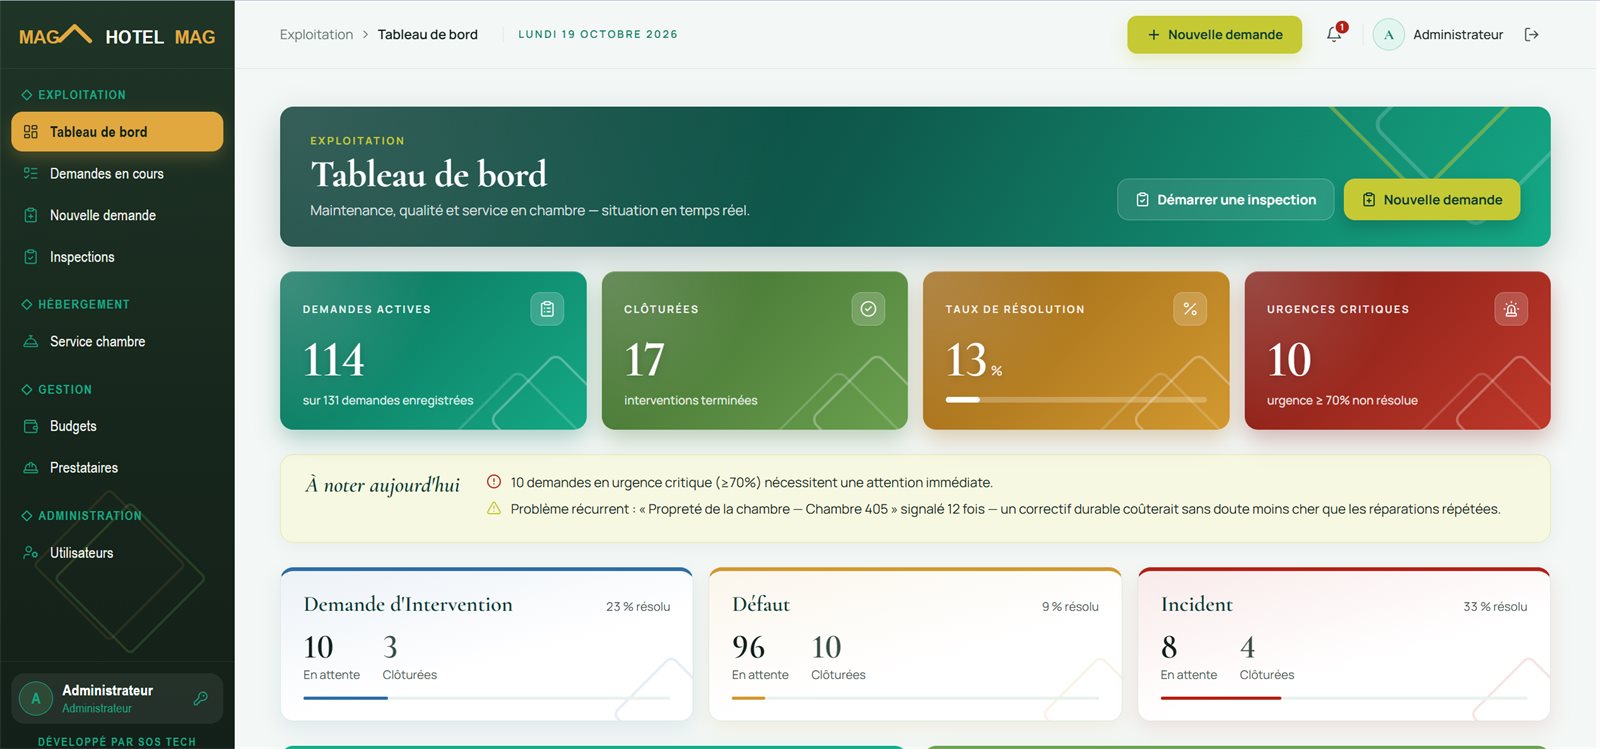Open the Défaut category card
The height and width of the screenshot is (749, 1600).
click(x=915, y=644)
